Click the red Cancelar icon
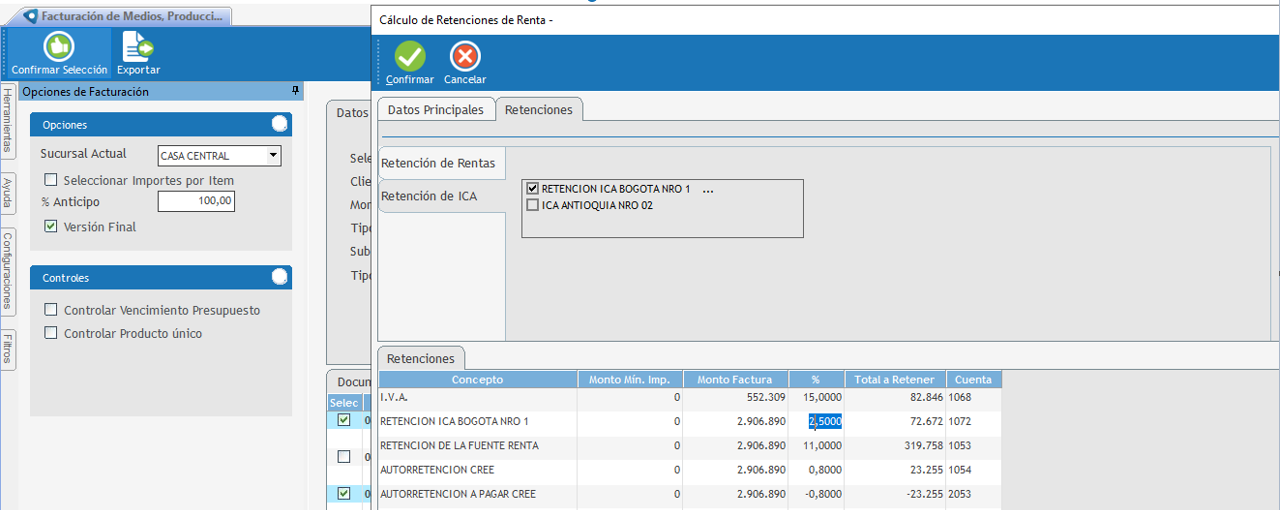Screen dimensions: 1280x510 click(x=465, y=57)
